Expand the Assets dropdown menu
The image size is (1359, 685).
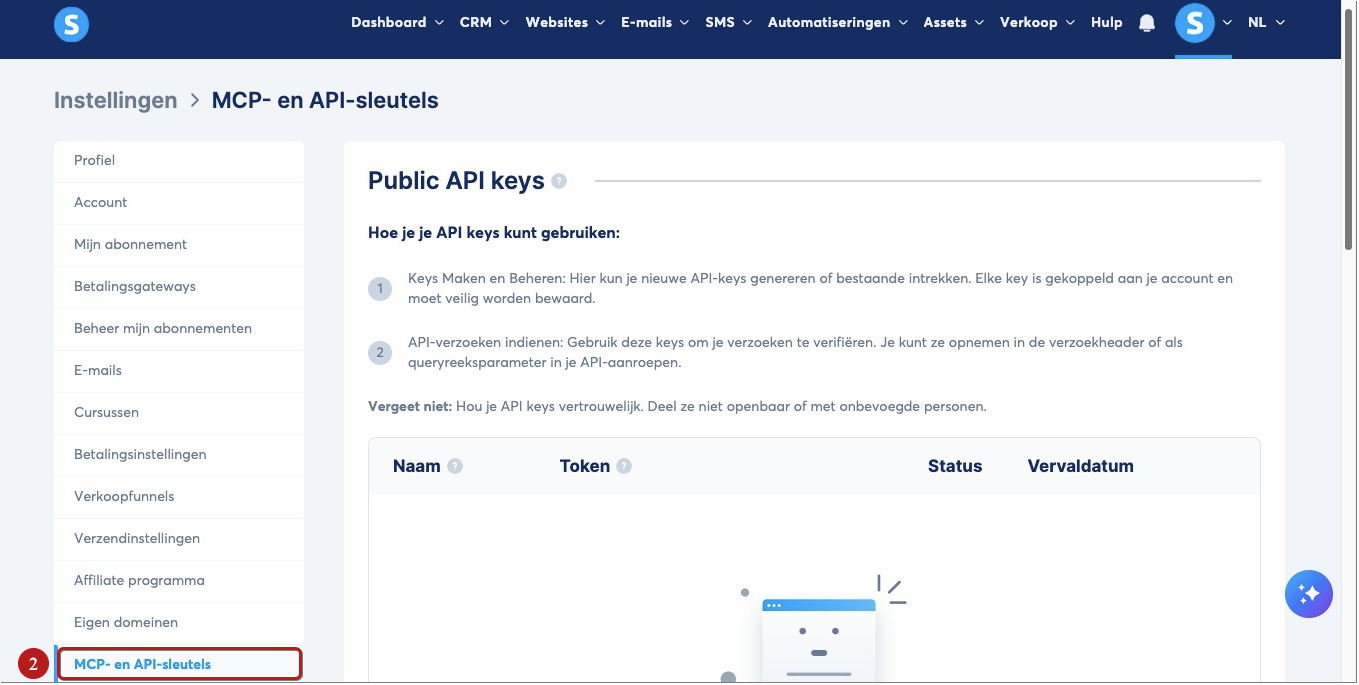click(x=953, y=22)
